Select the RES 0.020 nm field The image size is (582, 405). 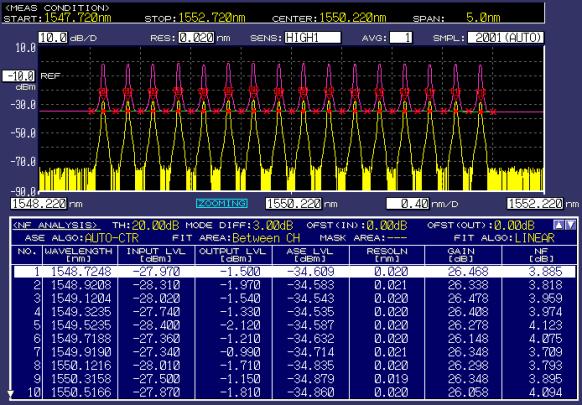coord(196,37)
